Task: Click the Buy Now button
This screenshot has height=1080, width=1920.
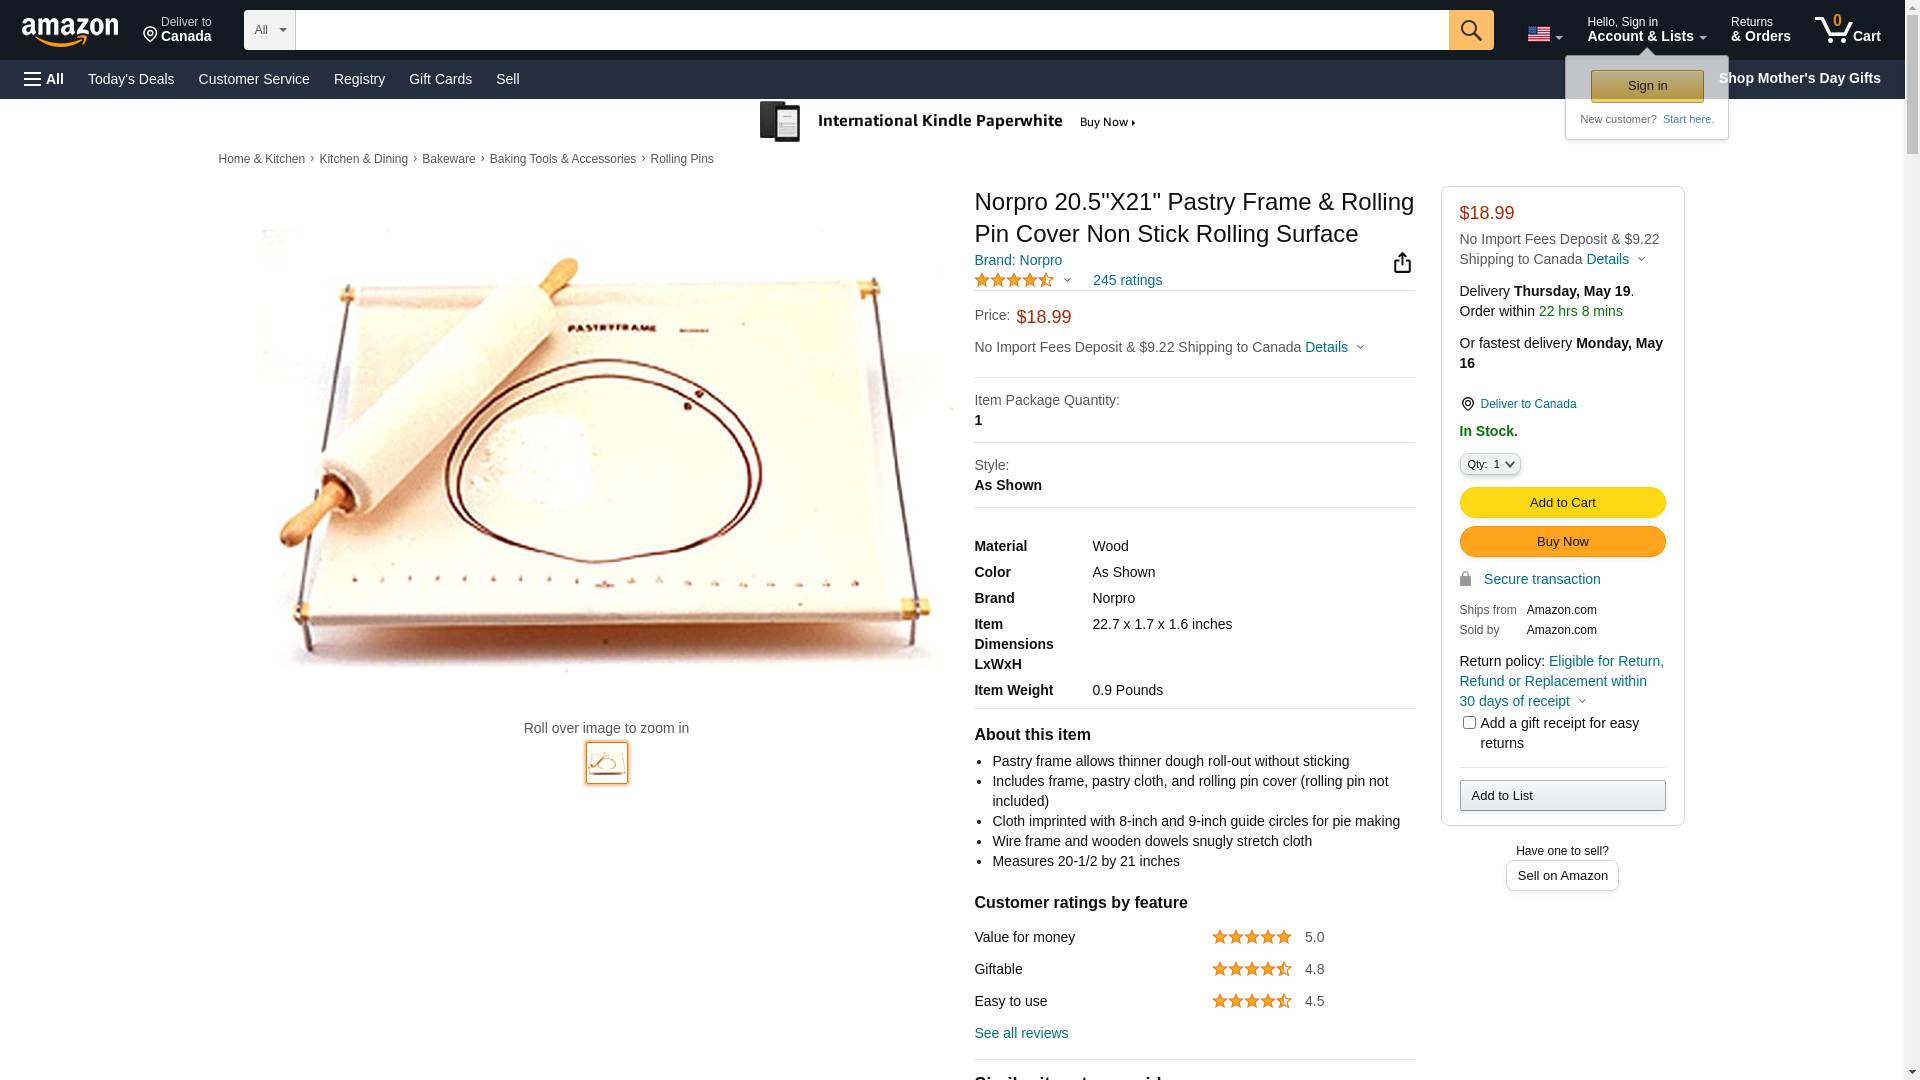Action: [1561, 542]
